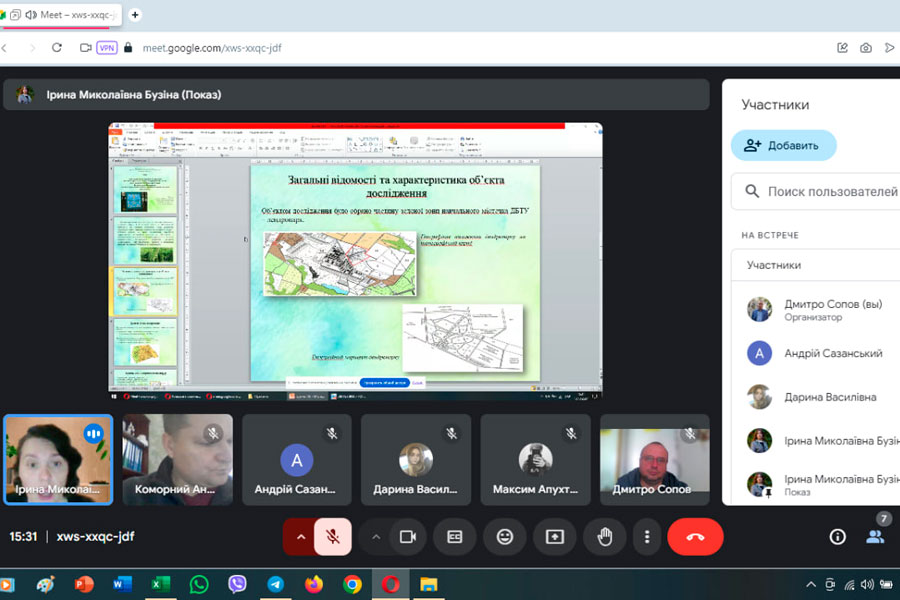Click the VPN badge in address bar
This screenshot has width=900, height=600.
(107, 48)
